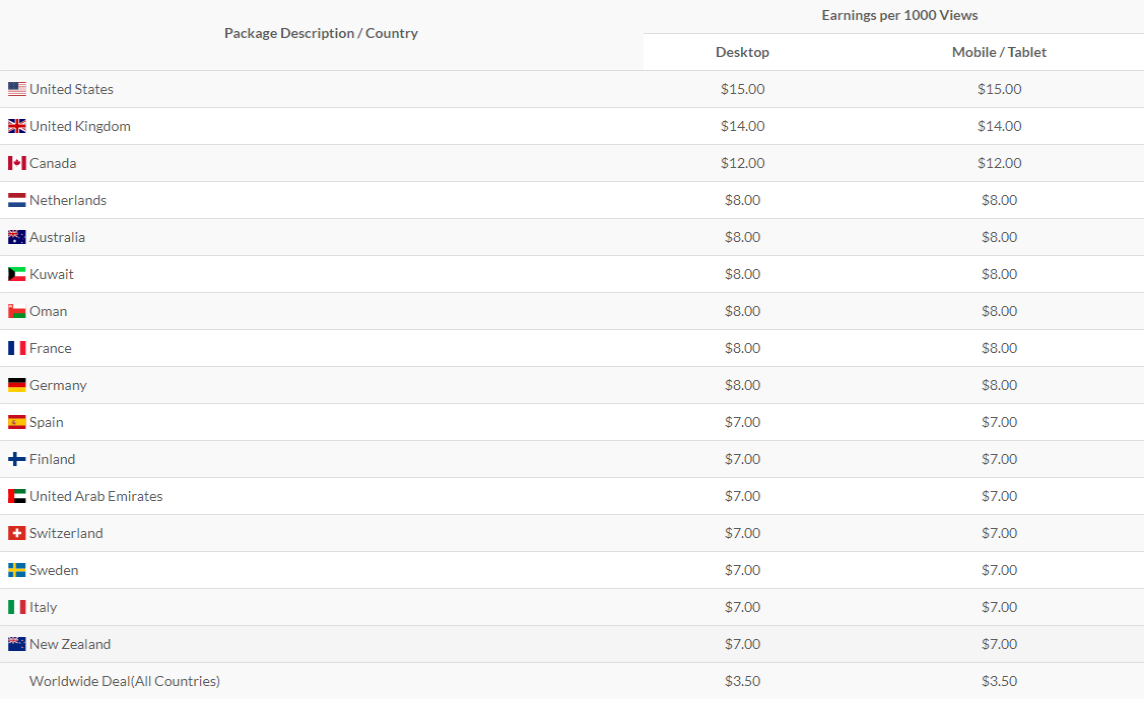Select the Canada flag icon
Image resolution: width=1144 pixels, height=705 pixels.
(17, 163)
